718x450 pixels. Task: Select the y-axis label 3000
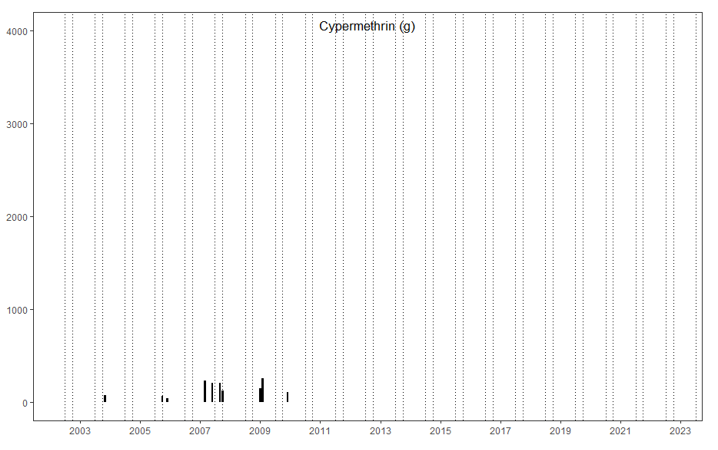pyautogui.click(x=17, y=125)
